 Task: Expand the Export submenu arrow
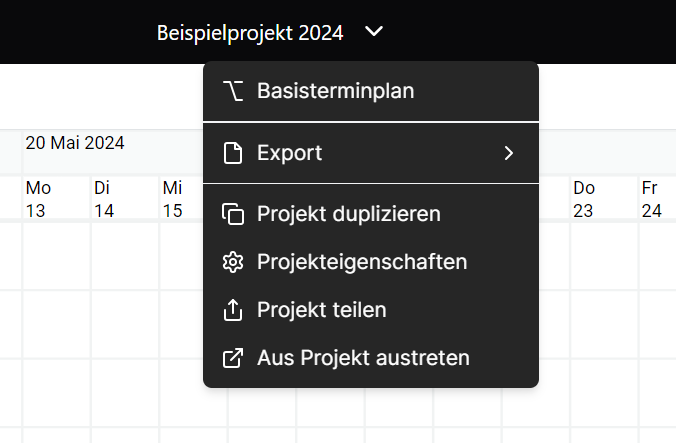509,153
